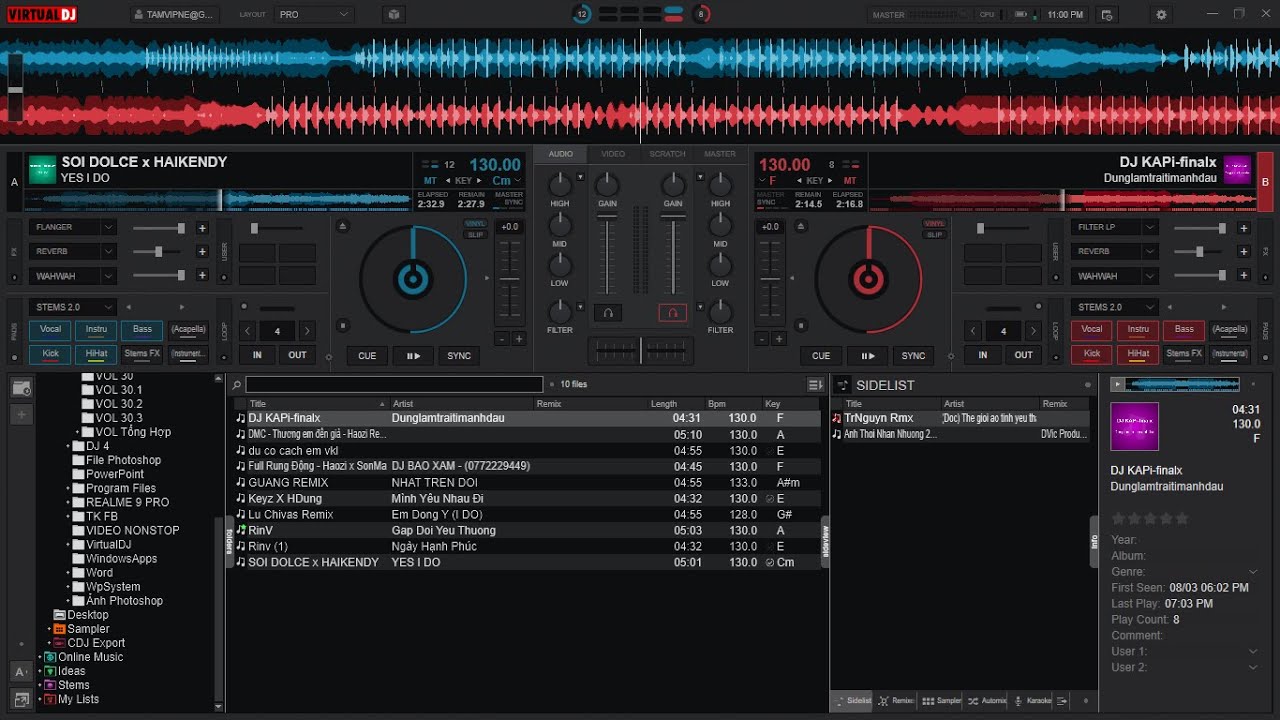Viewport: 1280px width, 720px height.
Task: Toggle the Vocal stem pad on deck A
Action: [x=50, y=329]
